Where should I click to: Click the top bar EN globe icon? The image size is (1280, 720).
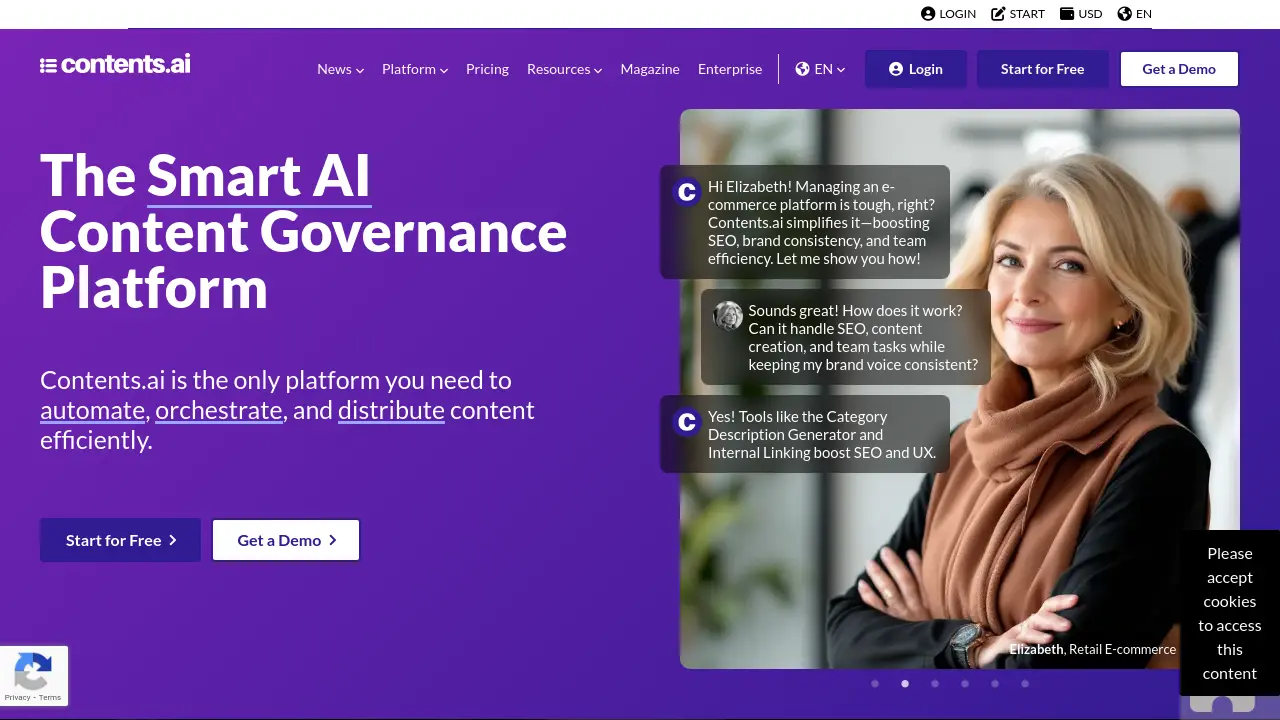pos(1125,14)
